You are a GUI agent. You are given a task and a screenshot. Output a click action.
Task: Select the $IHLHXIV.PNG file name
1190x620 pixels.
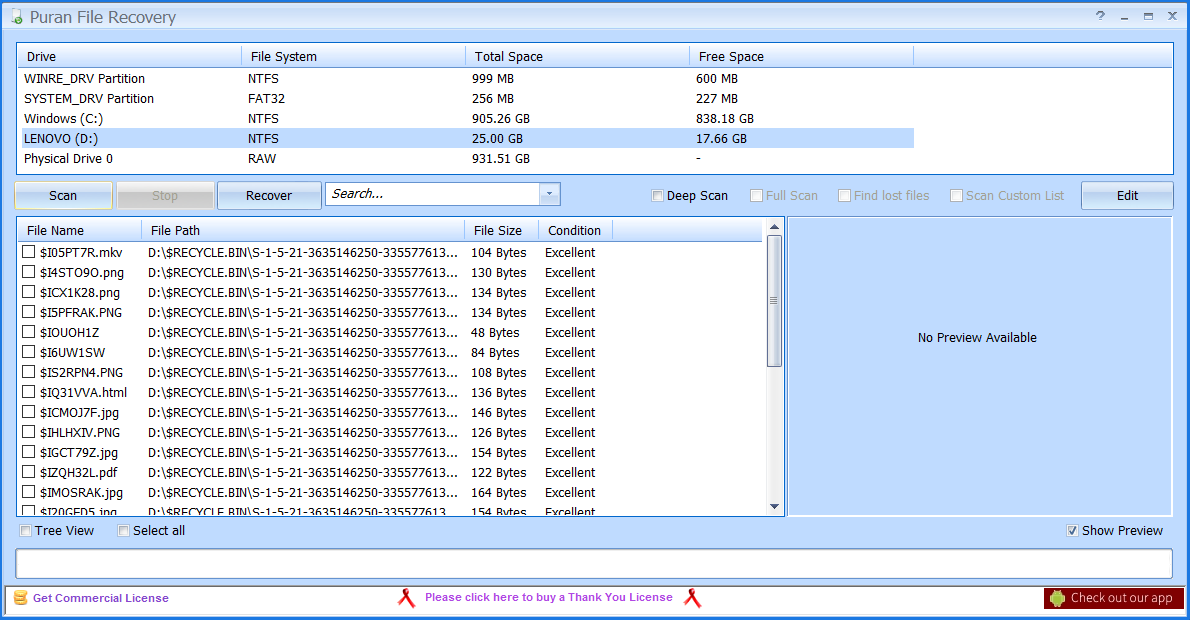coord(80,432)
